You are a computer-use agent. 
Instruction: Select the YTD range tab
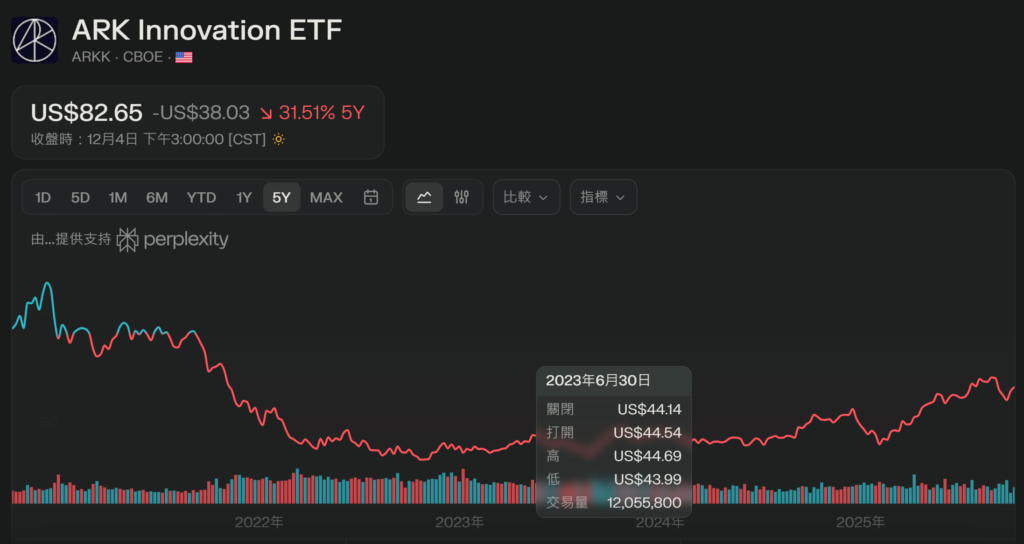coord(201,197)
